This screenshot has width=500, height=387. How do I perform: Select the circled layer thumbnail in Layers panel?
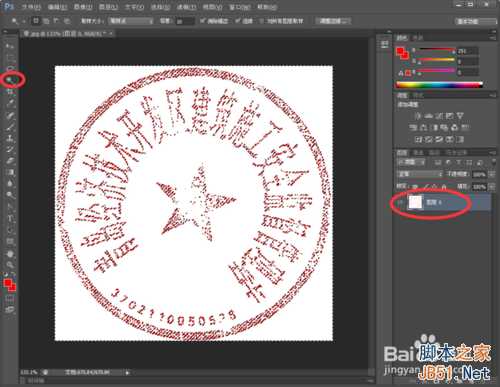[x=415, y=202]
